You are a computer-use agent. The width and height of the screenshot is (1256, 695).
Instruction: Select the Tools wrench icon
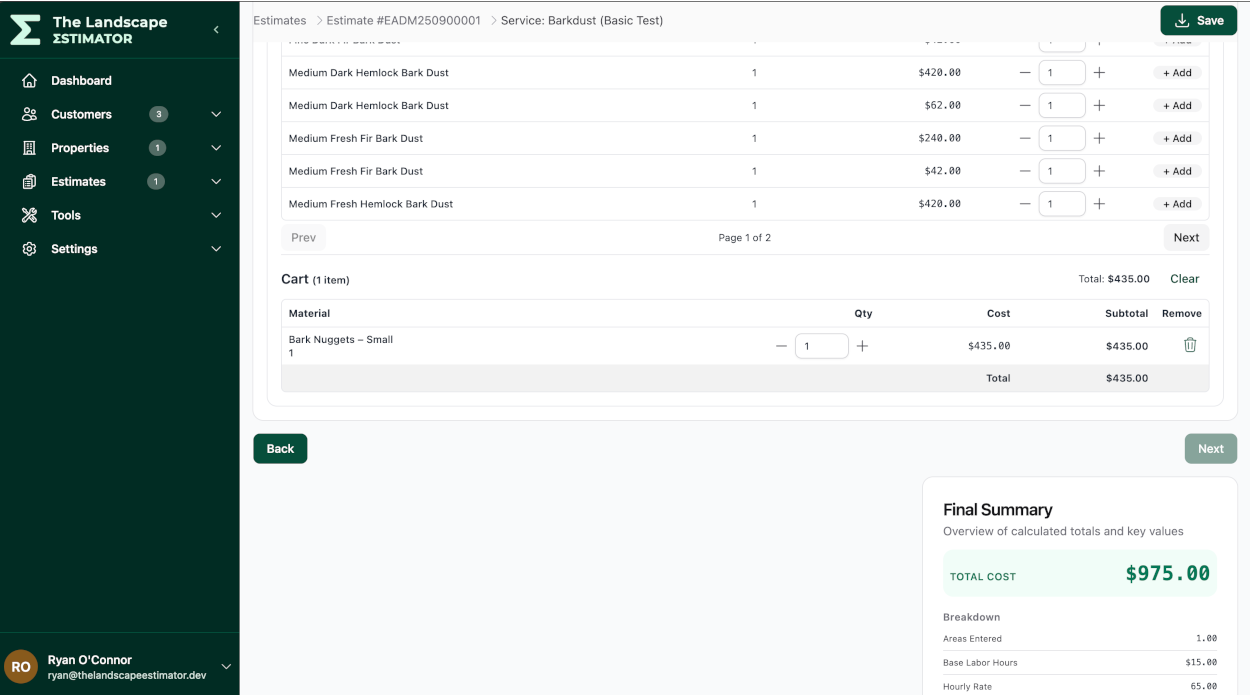click(x=31, y=215)
